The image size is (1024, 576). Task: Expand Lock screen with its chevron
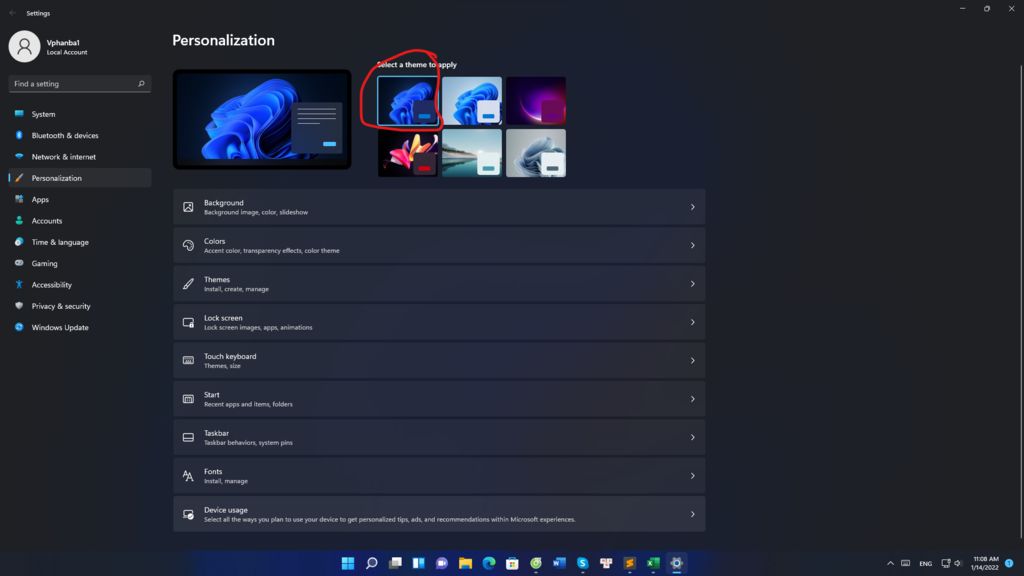[692, 322]
